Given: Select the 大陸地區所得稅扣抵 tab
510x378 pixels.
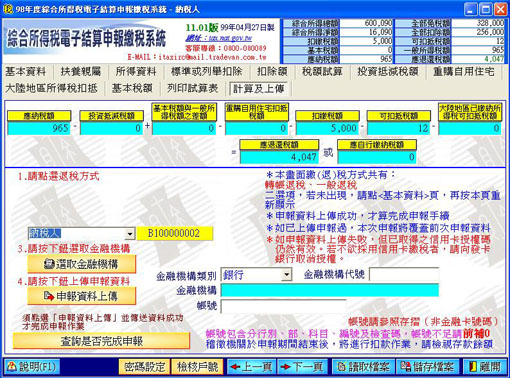Looking at the screenshot, I should click(51, 88).
